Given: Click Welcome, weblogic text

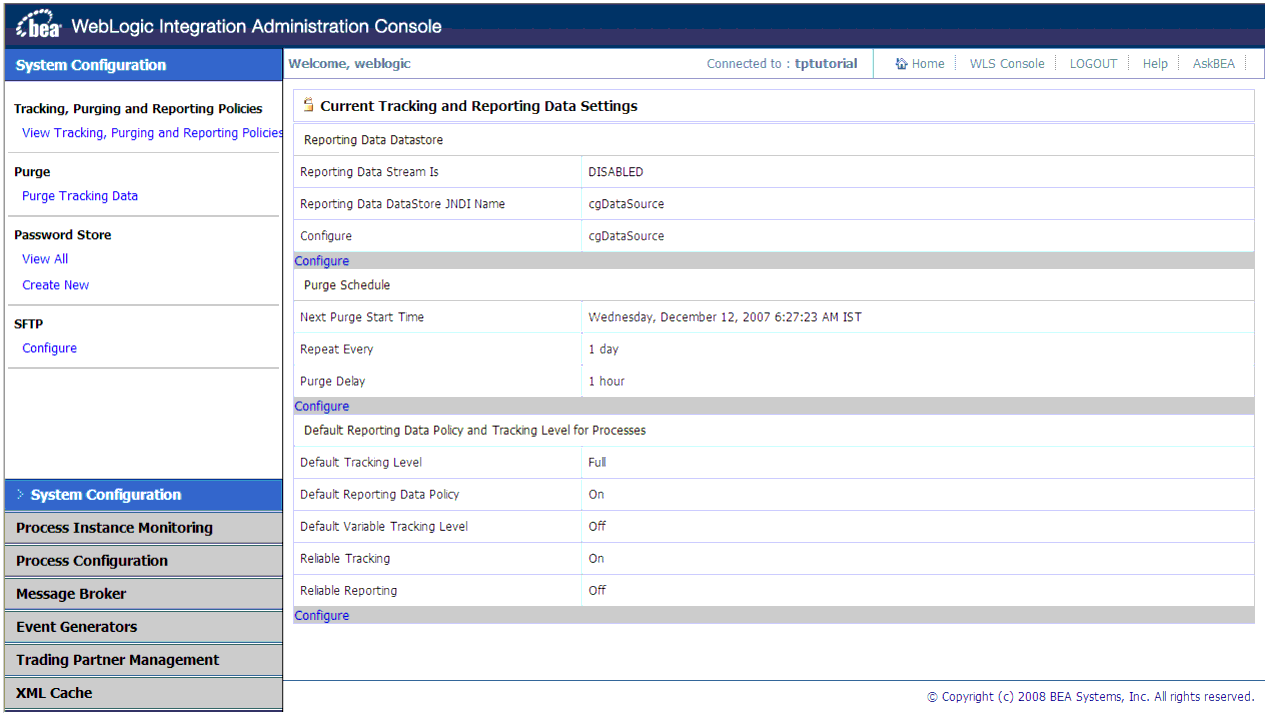Looking at the screenshot, I should tap(350, 63).
